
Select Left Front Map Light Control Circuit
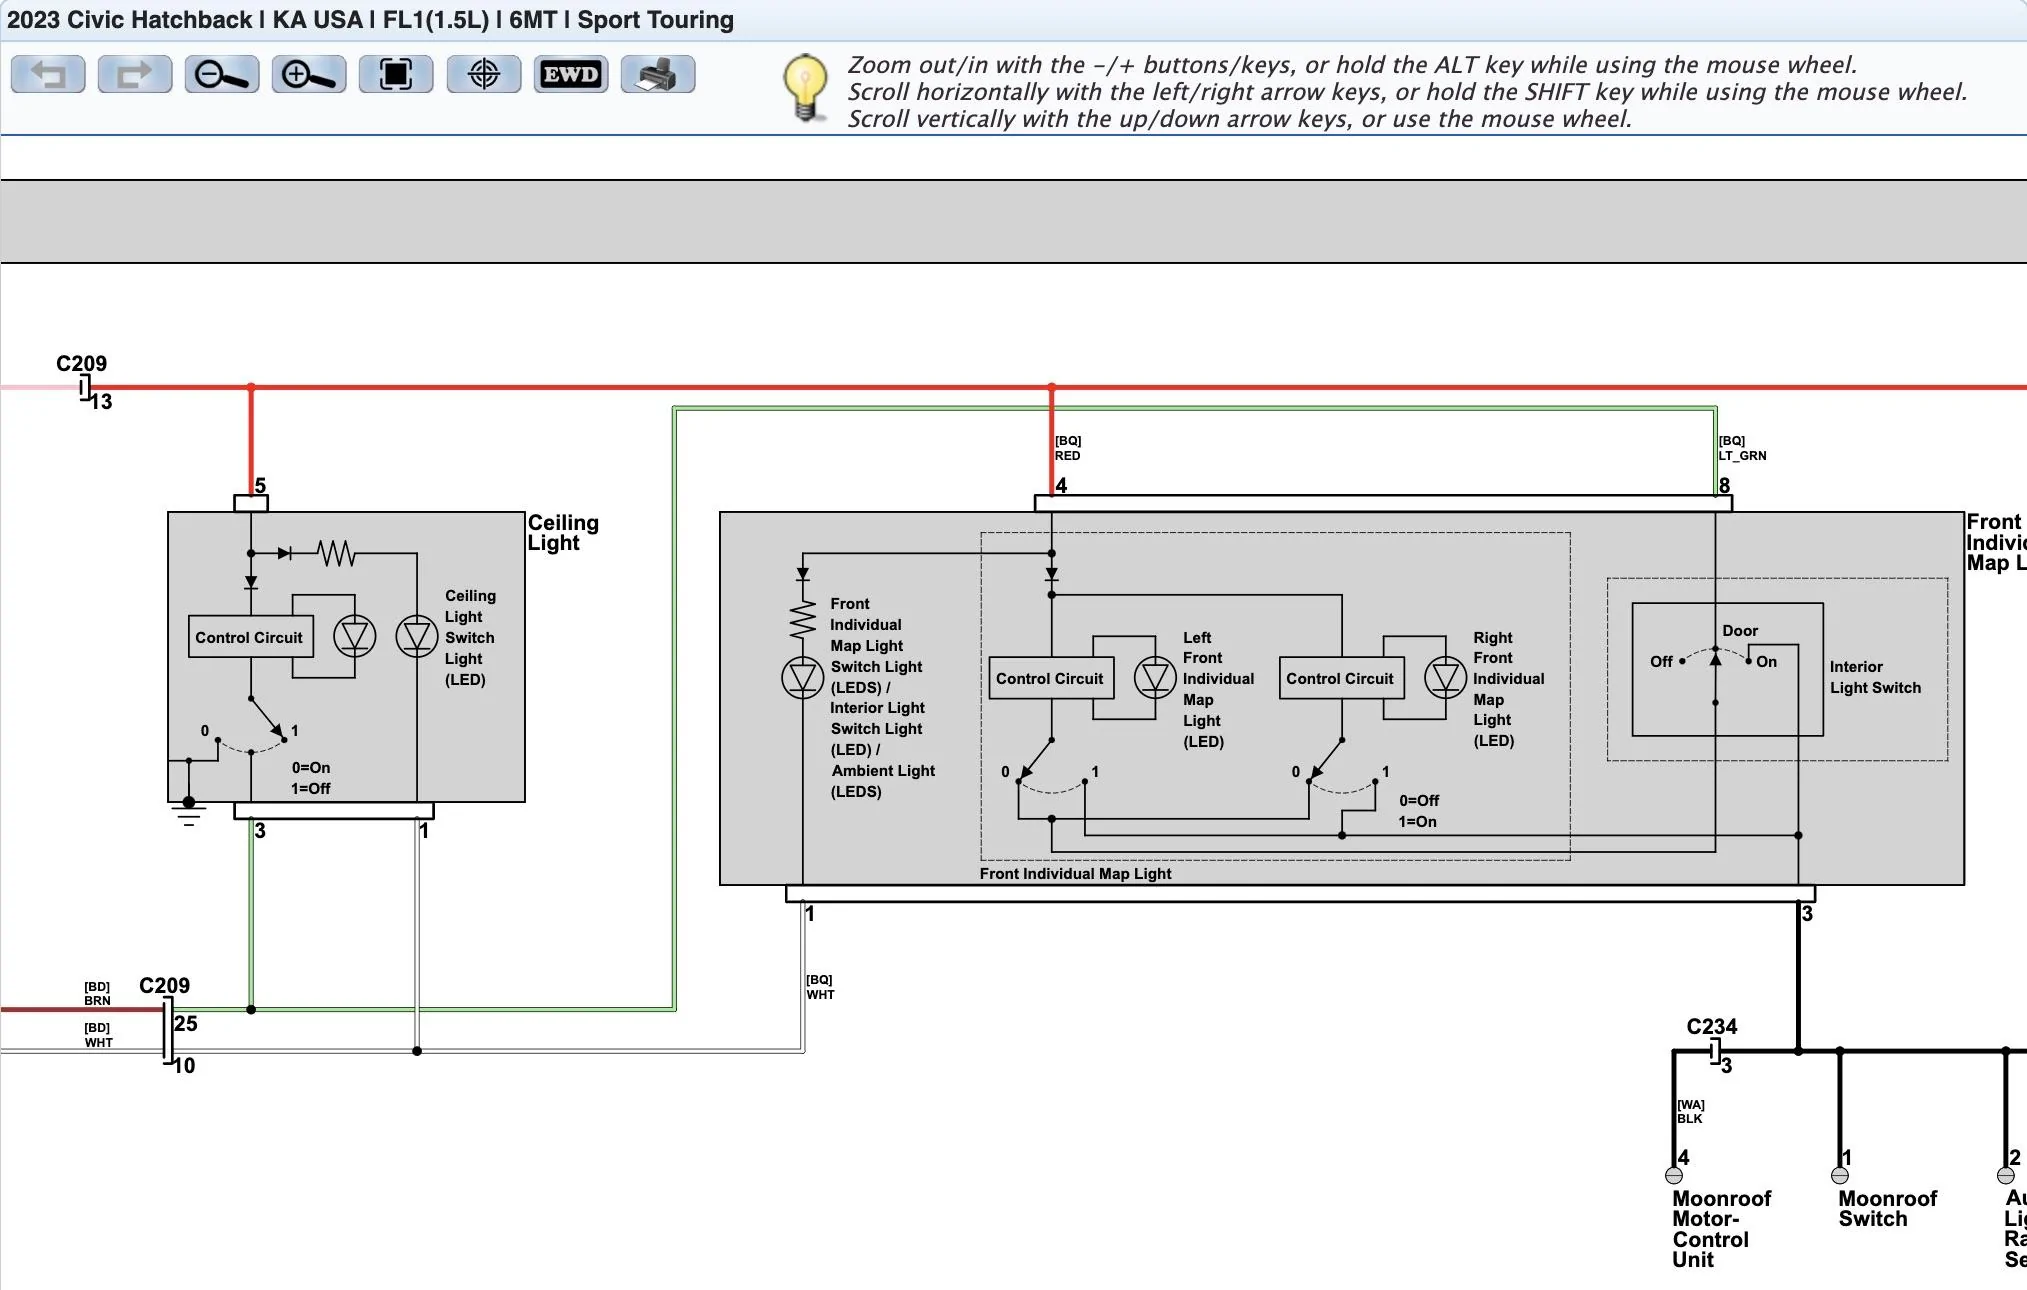(1049, 678)
